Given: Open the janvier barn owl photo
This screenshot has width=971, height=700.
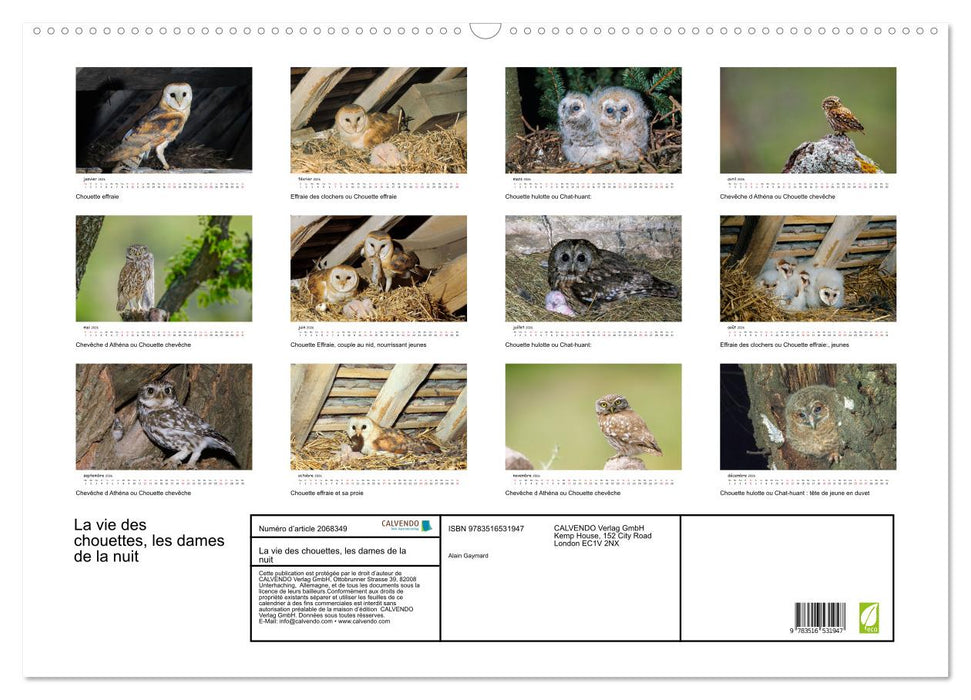Looking at the screenshot, I should click(164, 119).
